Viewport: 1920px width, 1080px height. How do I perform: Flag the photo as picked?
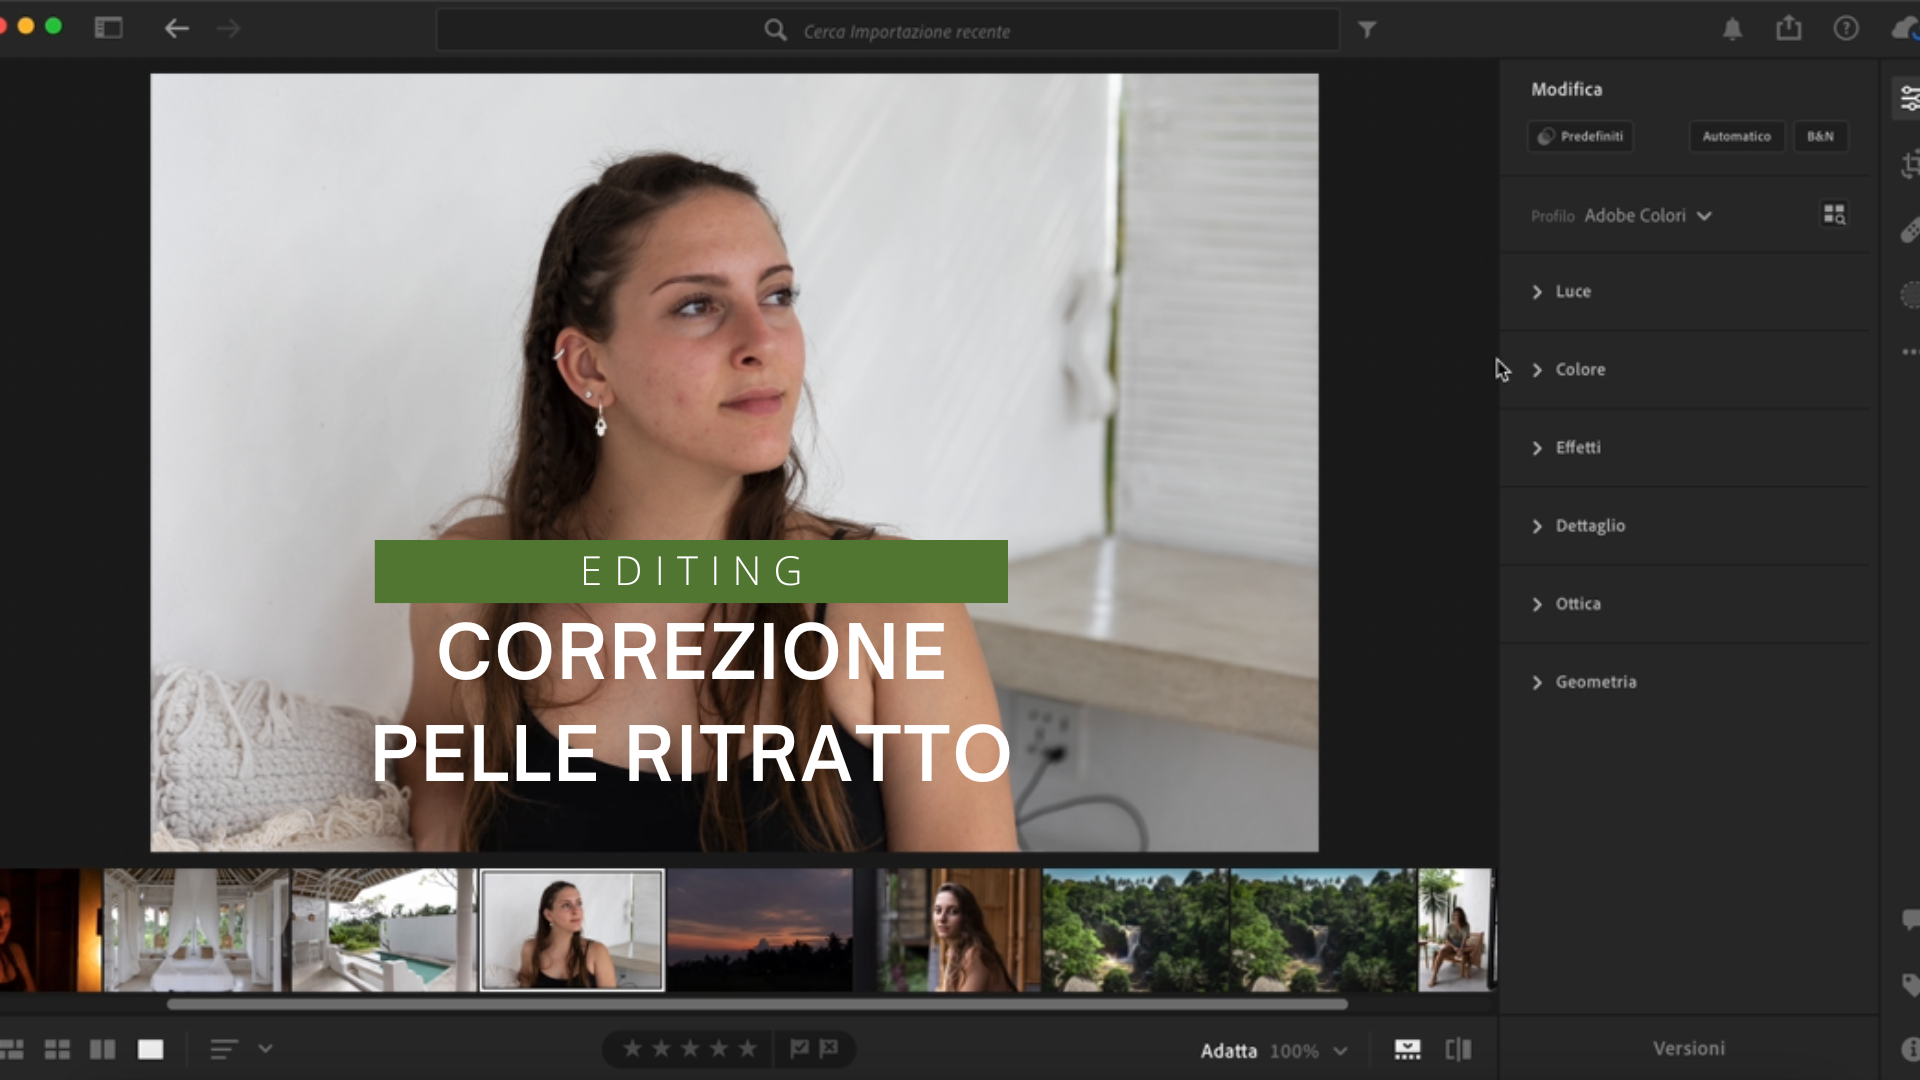(x=799, y=1048)
